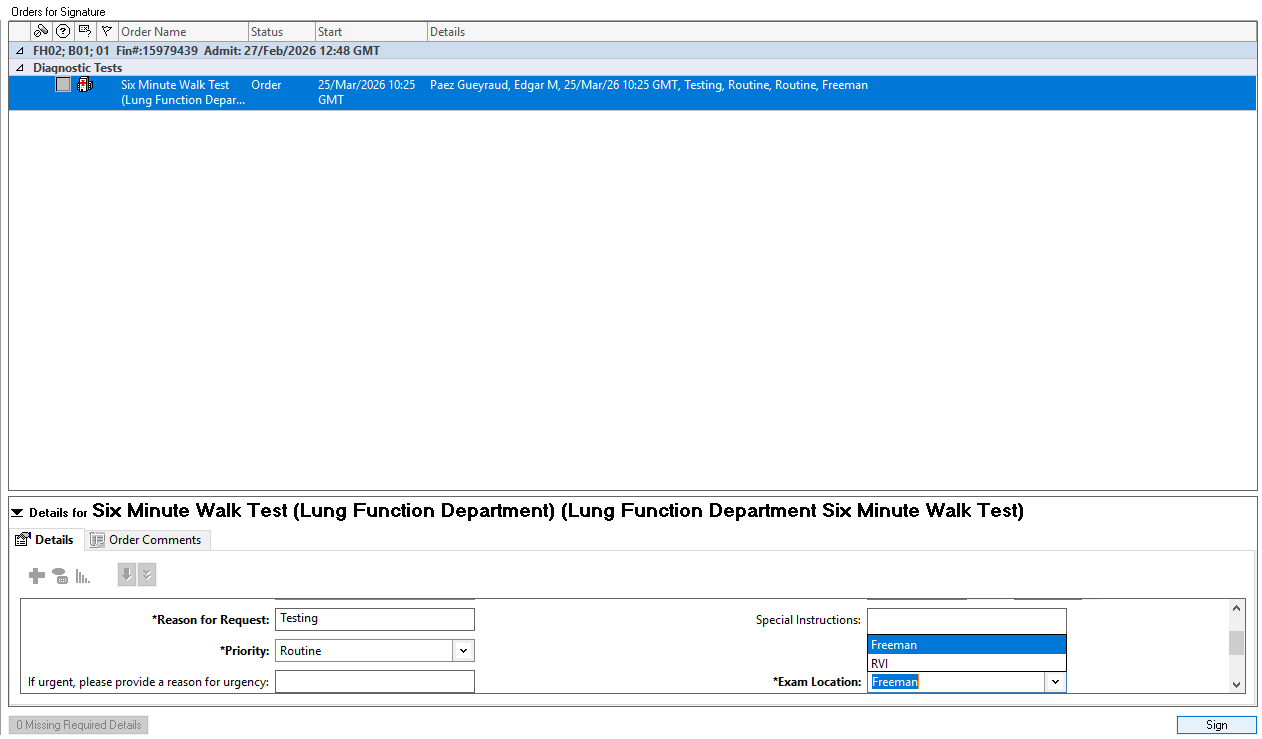The width and height of the screenshot is (1262, 739).
Task: Click the question mark column header icon
Action: coord(63,32)
